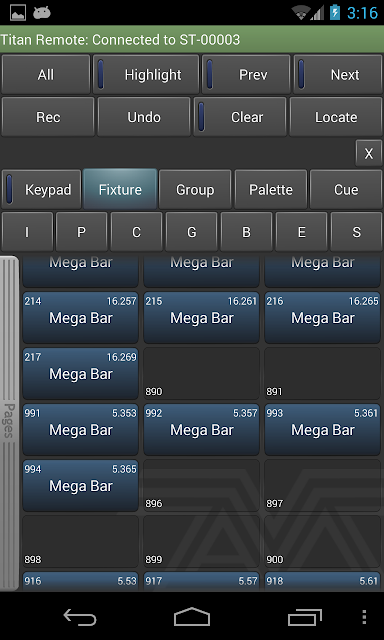Select the C colour attribute button

tap(136, 232)
